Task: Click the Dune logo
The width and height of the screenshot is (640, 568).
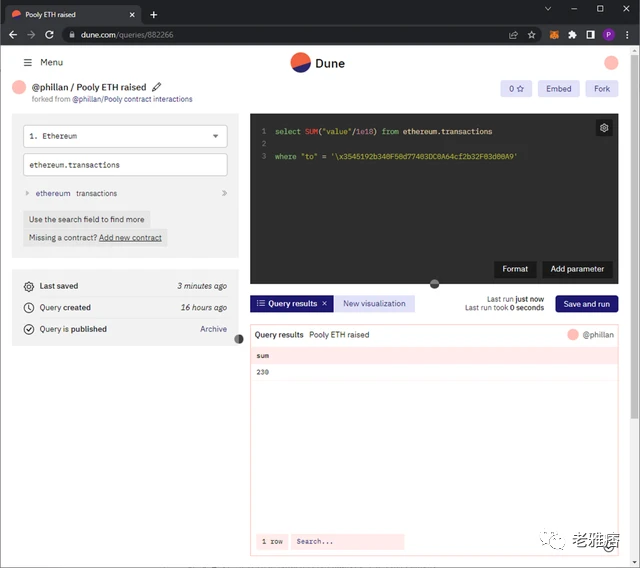Action: tap(318, 63)
